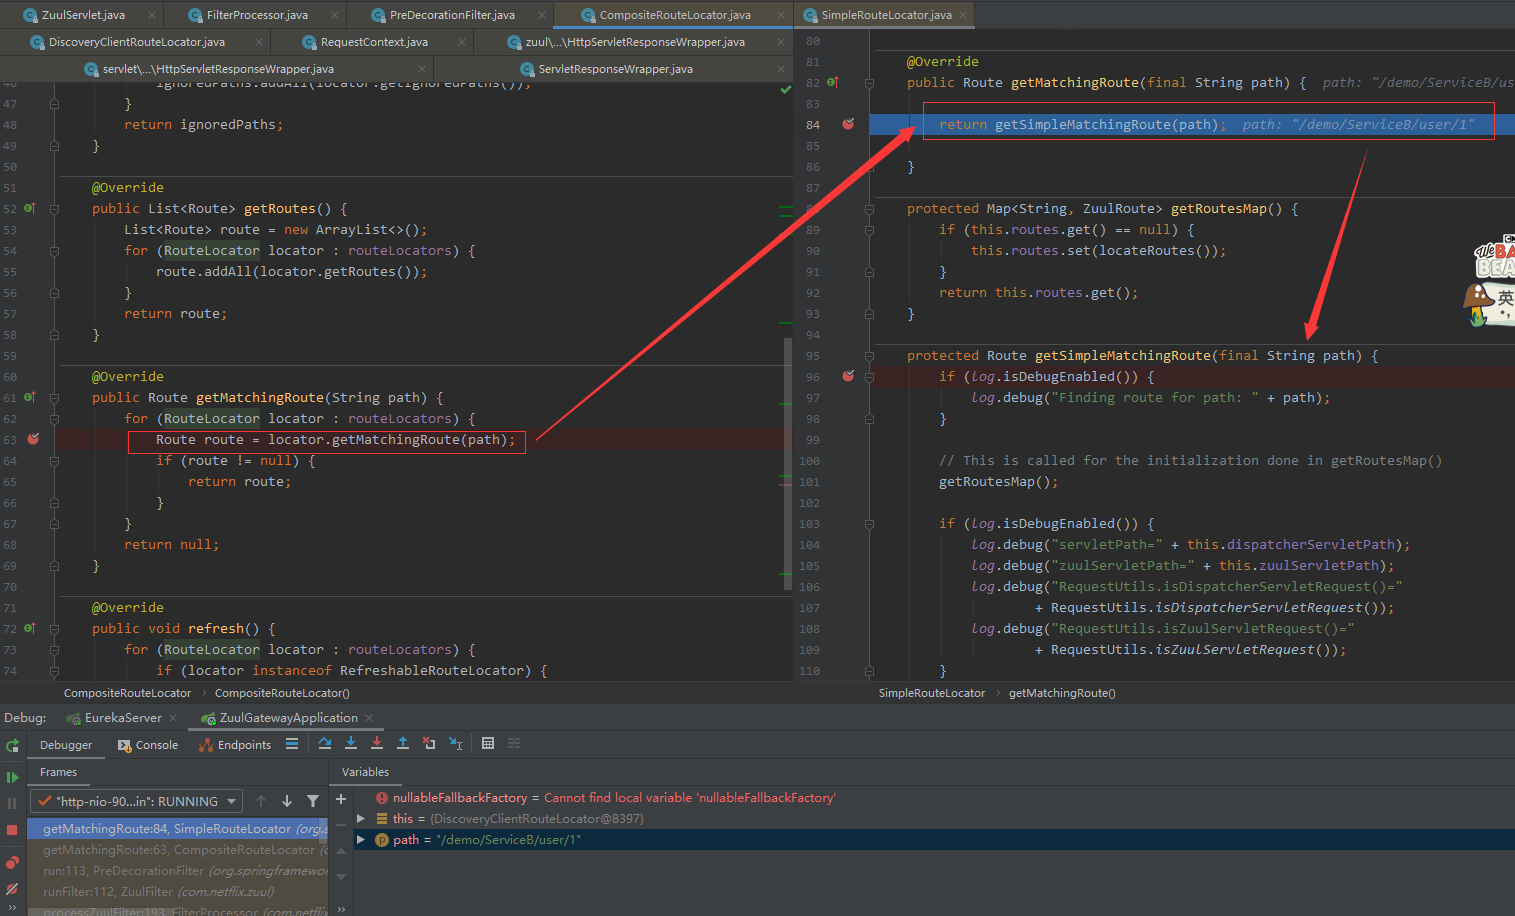
Task: Disable the breakpoint on line 96
Action: tap(848, 376)
